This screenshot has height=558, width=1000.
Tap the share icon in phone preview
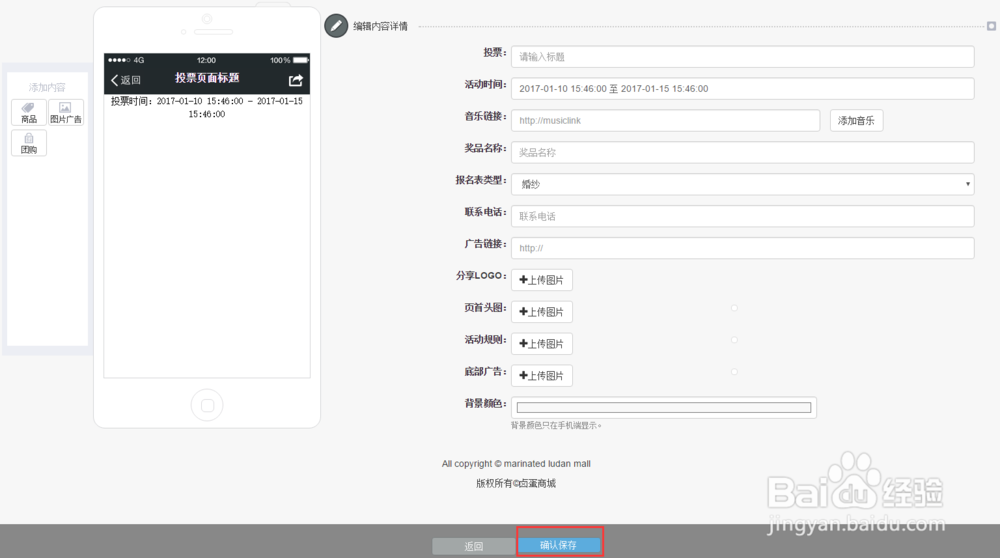[x=295, y=80]
